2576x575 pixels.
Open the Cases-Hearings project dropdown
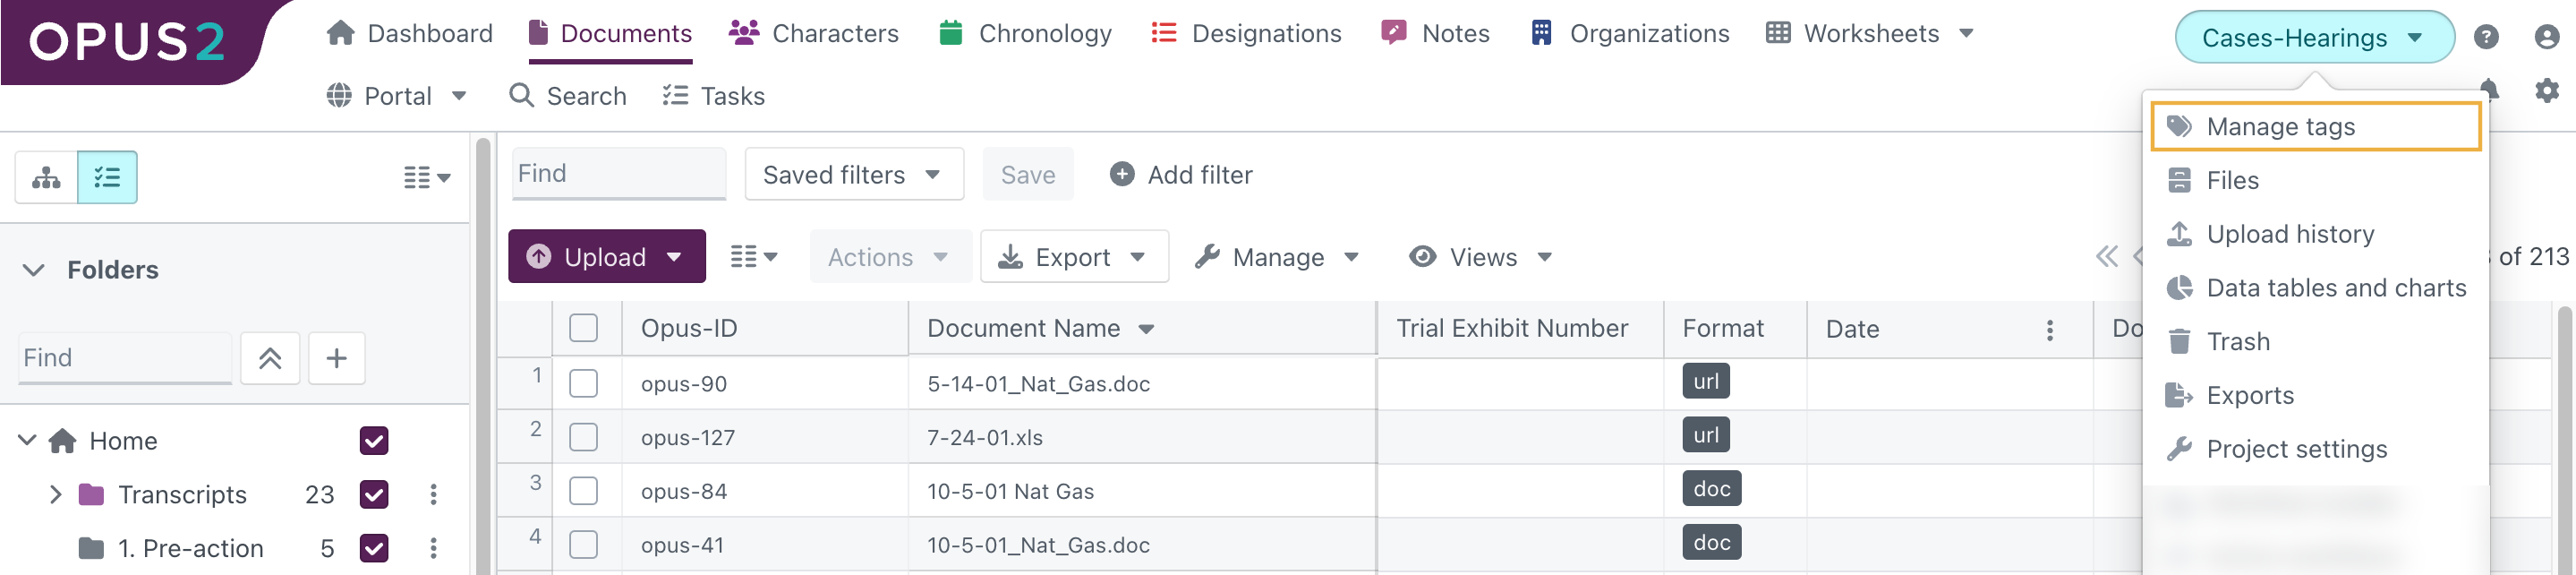(x=2313, y=38)
